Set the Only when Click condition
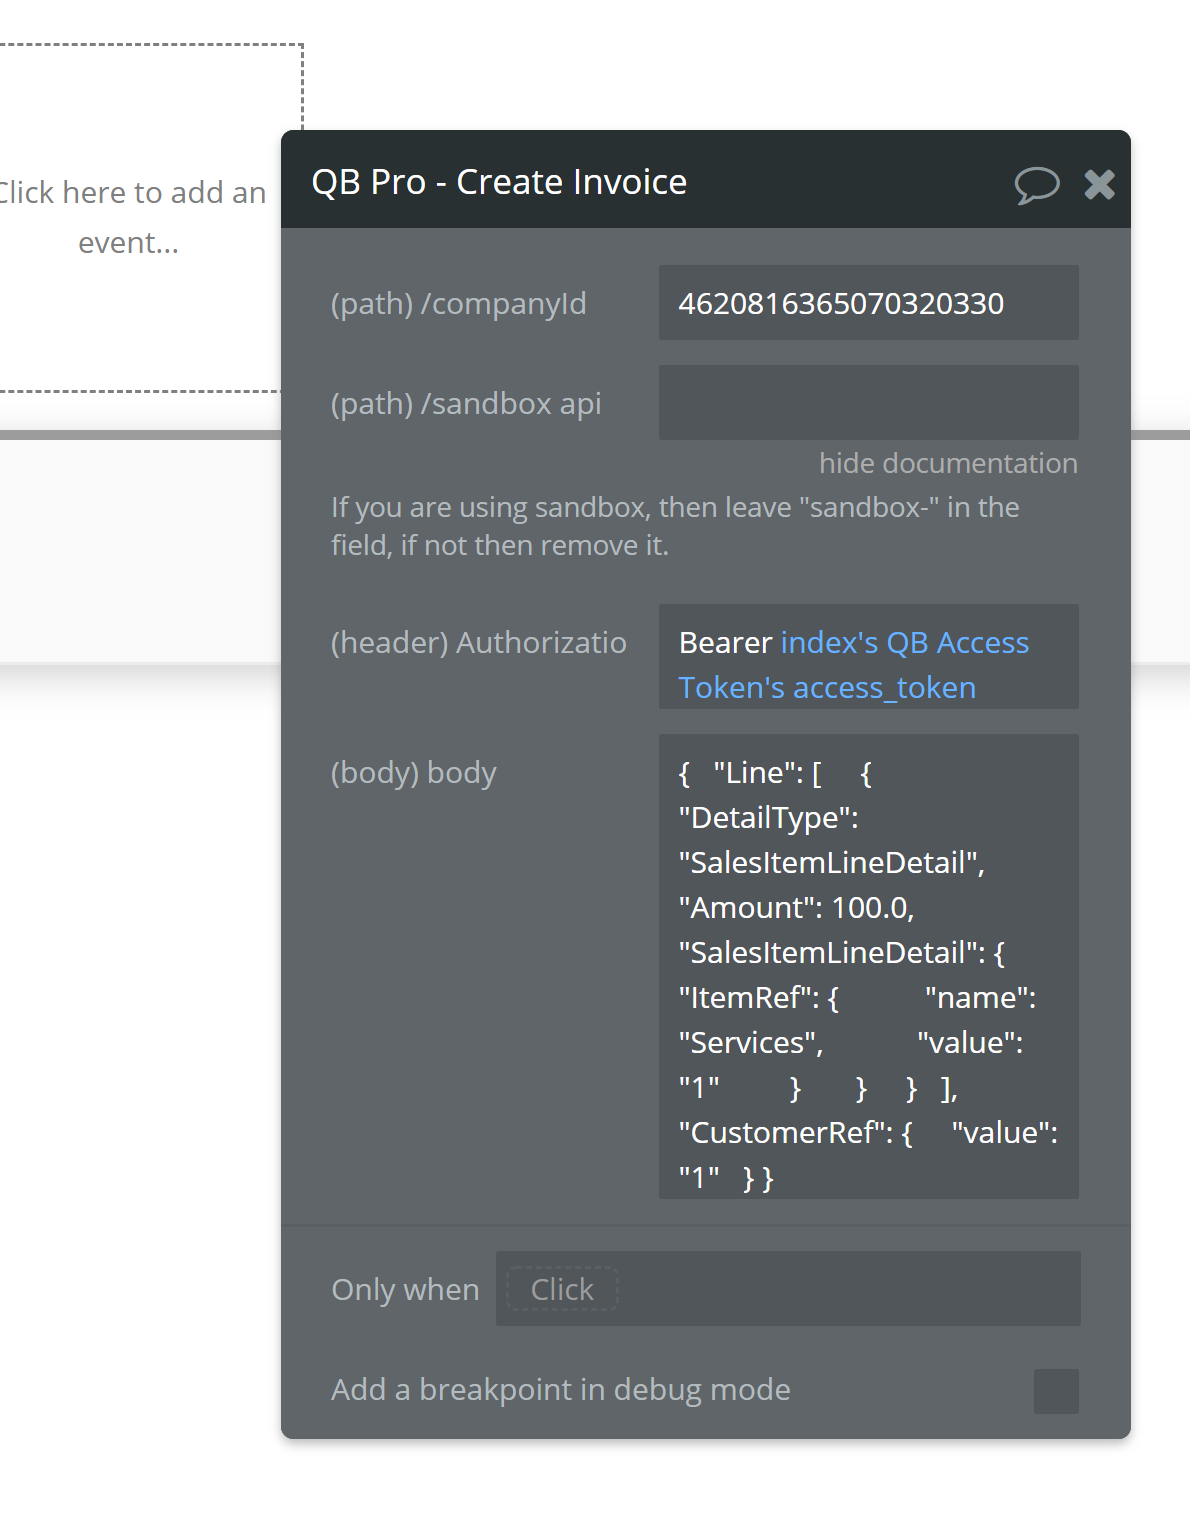Viewport: 1190px width, 1524px height. pyautogui.click(x=562, y=1289)
